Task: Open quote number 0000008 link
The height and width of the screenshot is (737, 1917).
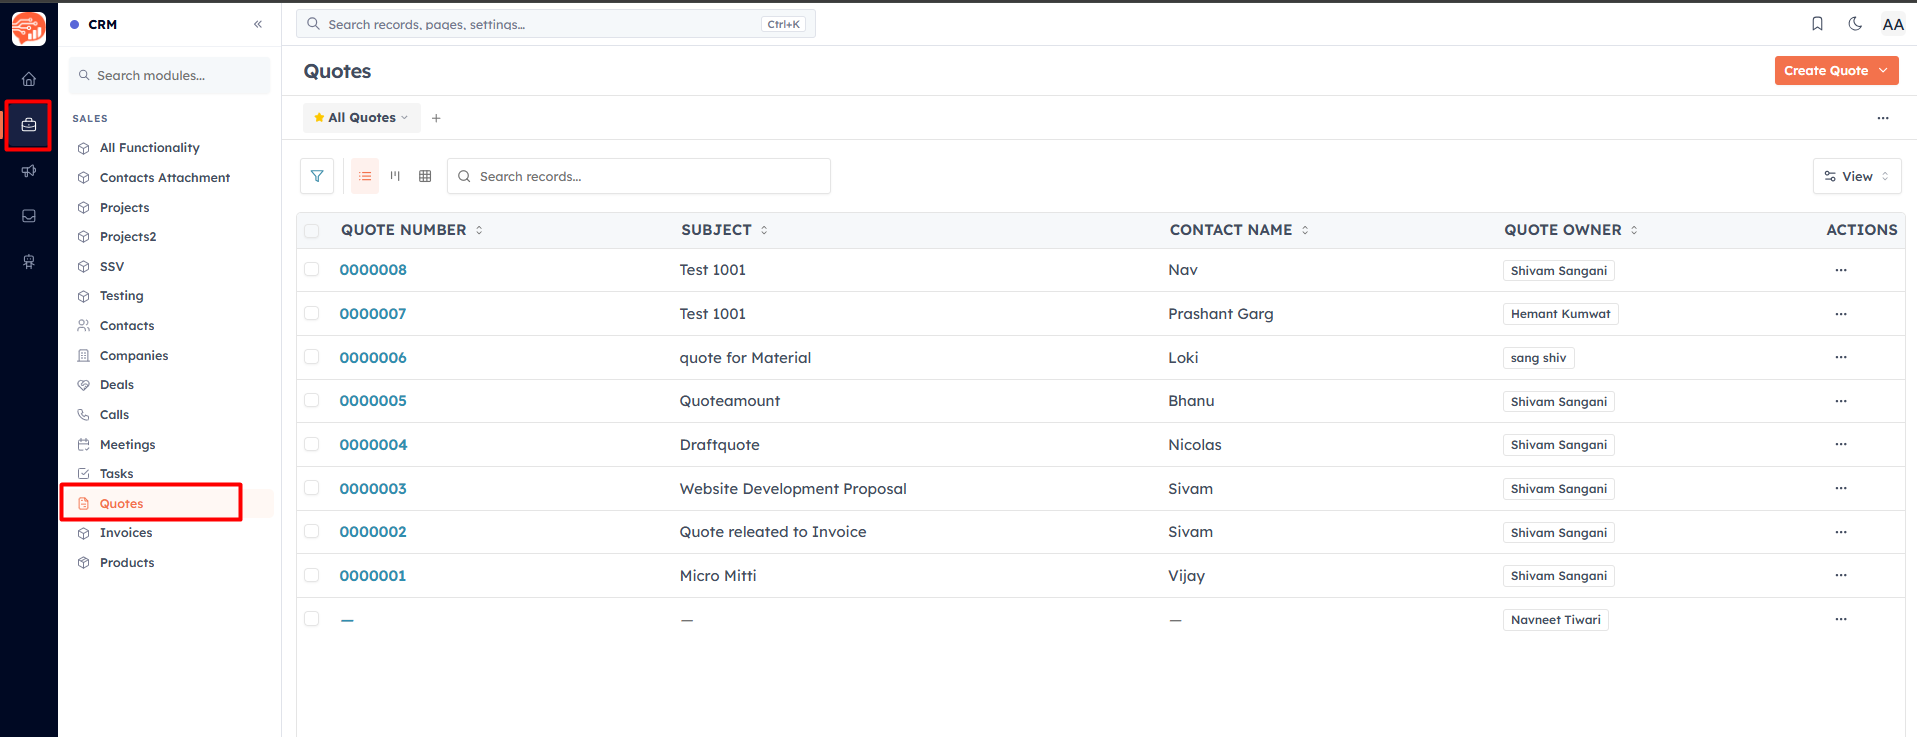Action: 373,270
